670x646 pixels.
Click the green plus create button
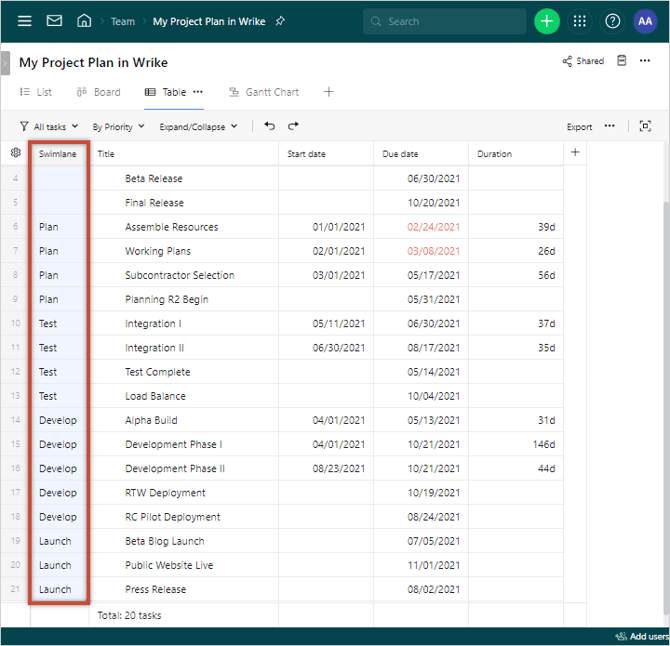click(x=546, y=21)
